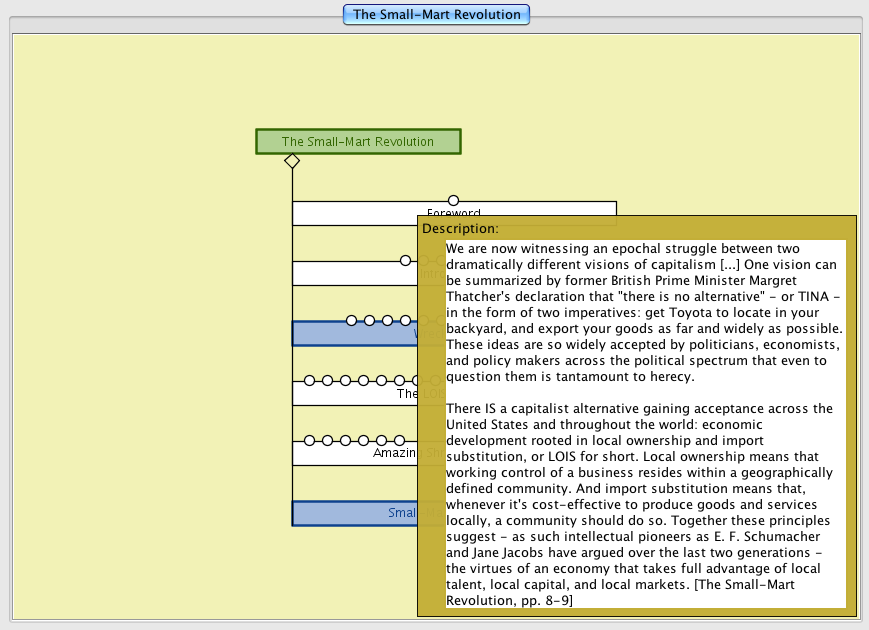Select the green root node The Small-Mart Revolution

[x=358, y=142]
